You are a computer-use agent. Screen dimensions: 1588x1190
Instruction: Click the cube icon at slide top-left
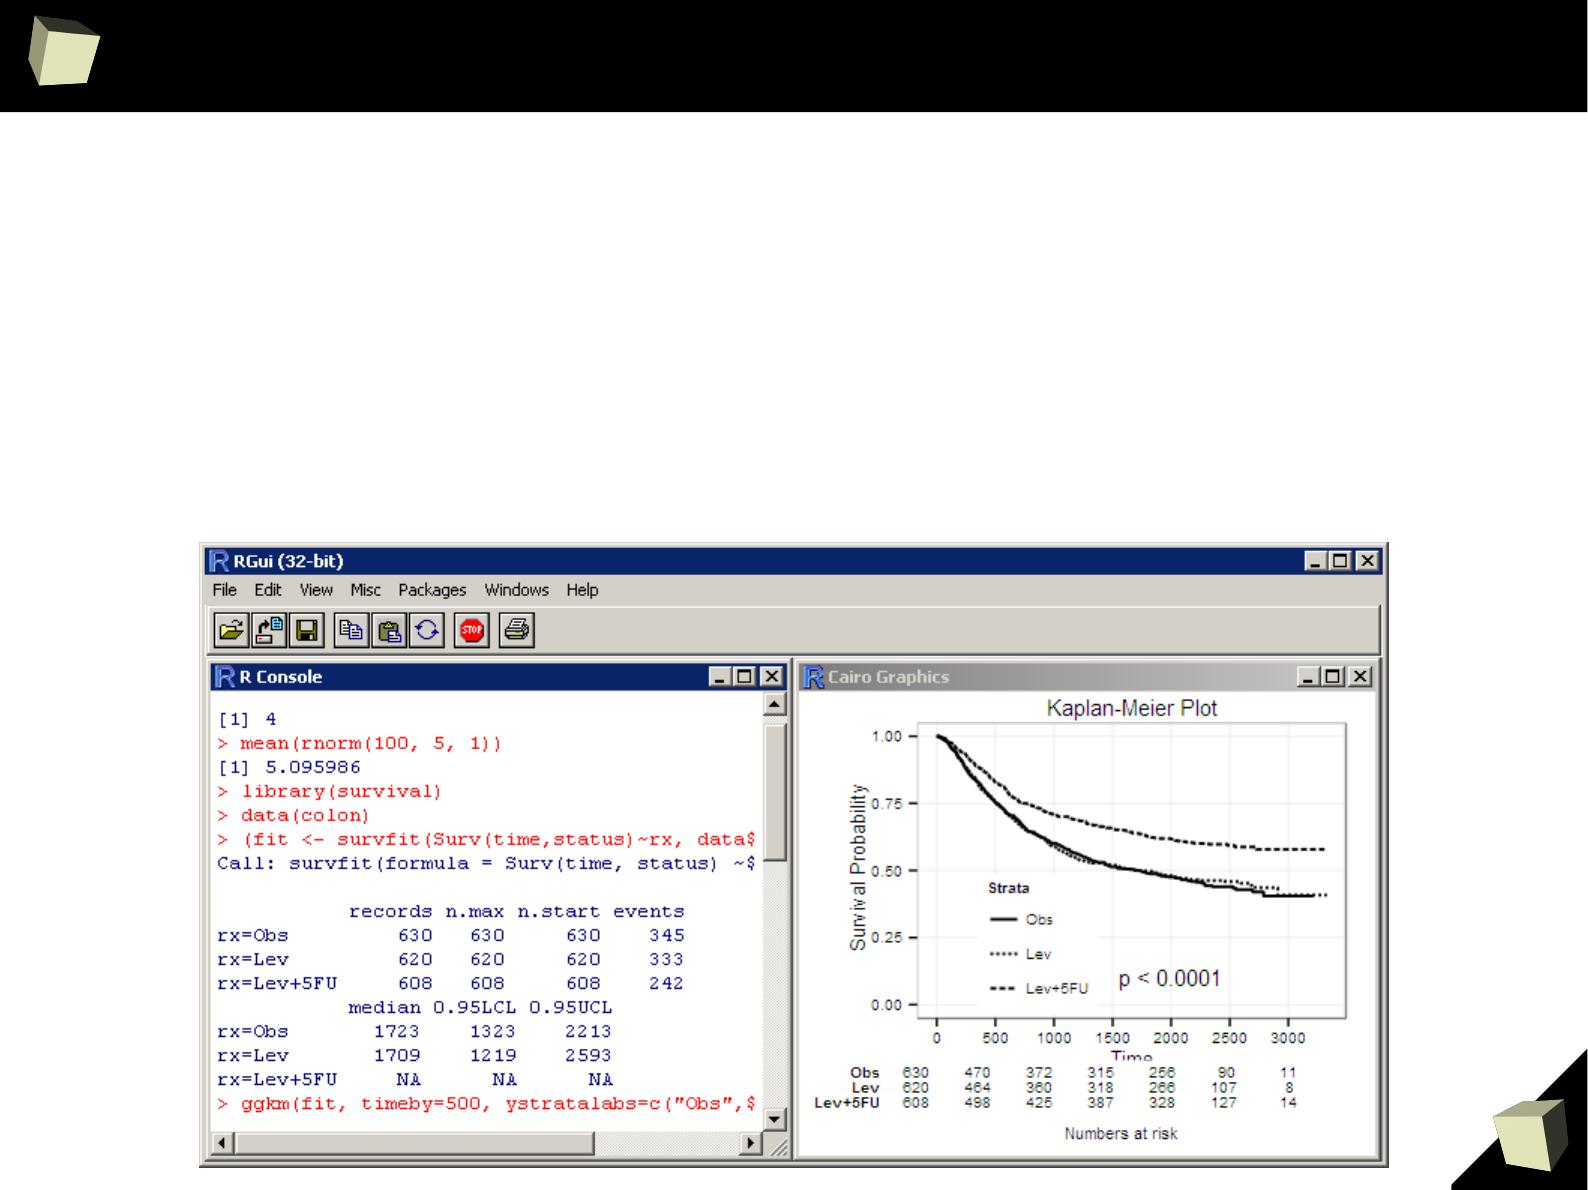63,50
